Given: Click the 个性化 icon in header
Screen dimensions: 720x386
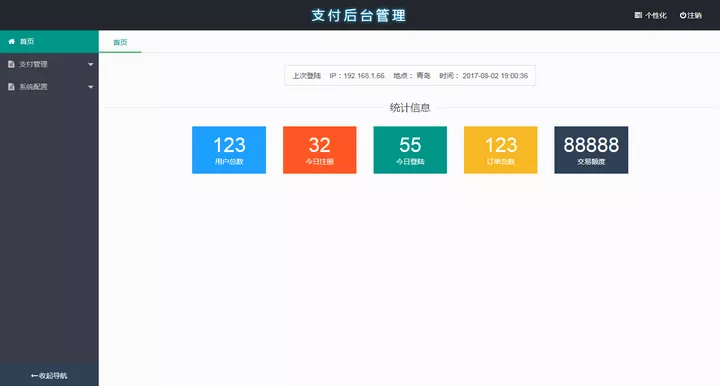Looking at the screenshot, I should 638,15.
